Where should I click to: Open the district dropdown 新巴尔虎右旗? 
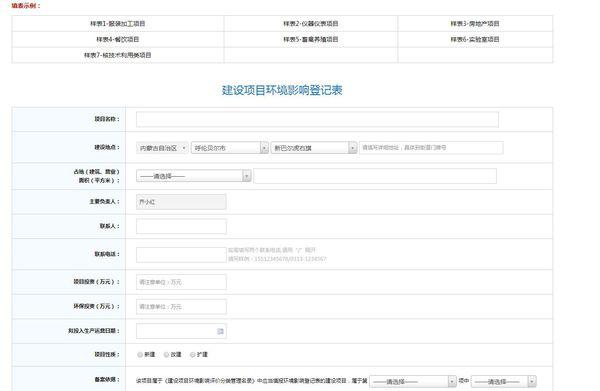pyautogui.click(x=314, y=148)
